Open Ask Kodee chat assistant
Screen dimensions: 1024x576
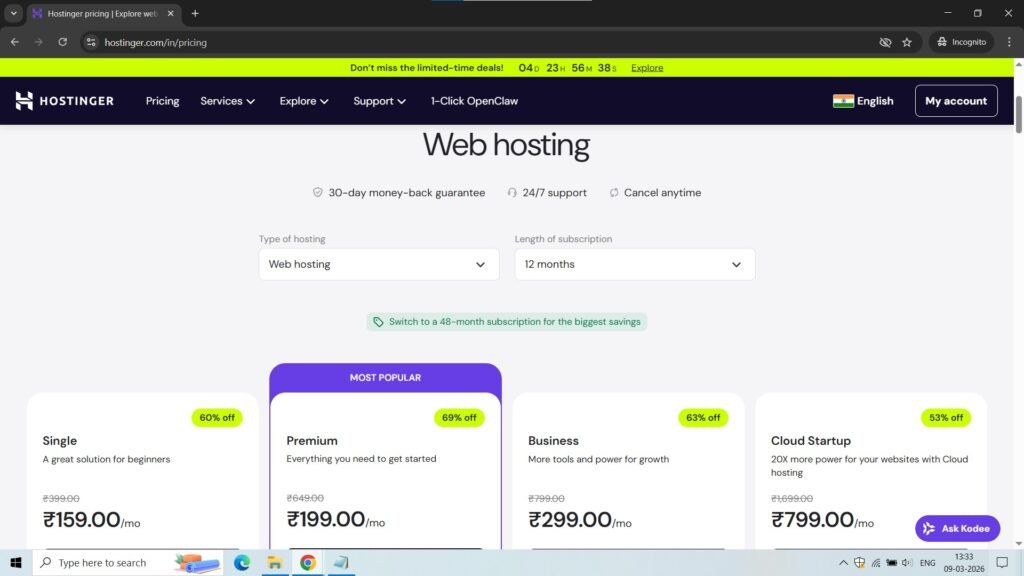click(957, 528)
